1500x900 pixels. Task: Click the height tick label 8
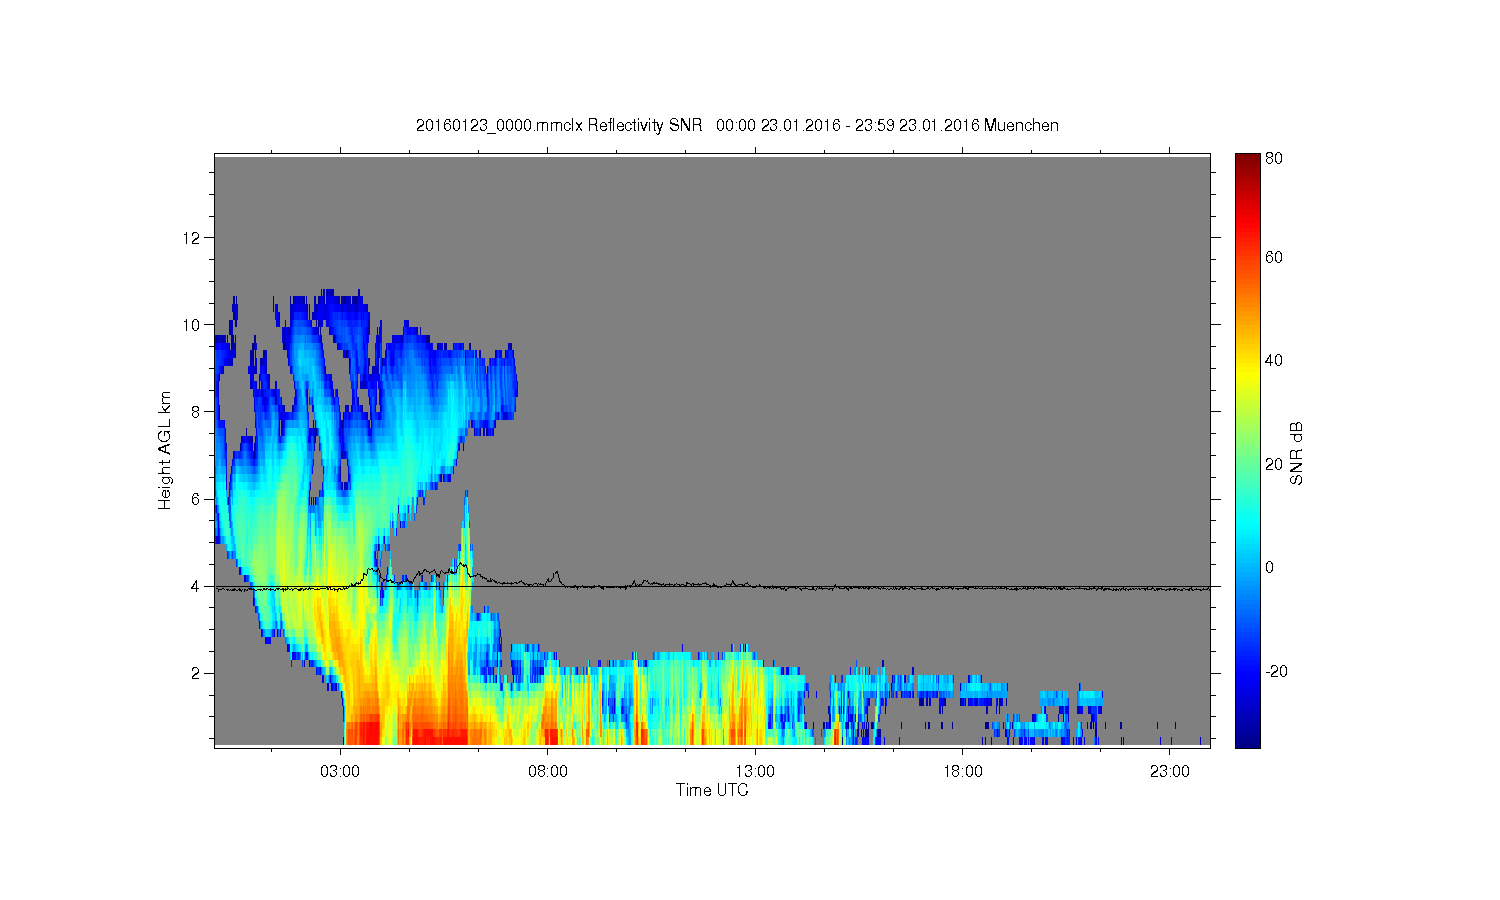click(x=197, y=411)
